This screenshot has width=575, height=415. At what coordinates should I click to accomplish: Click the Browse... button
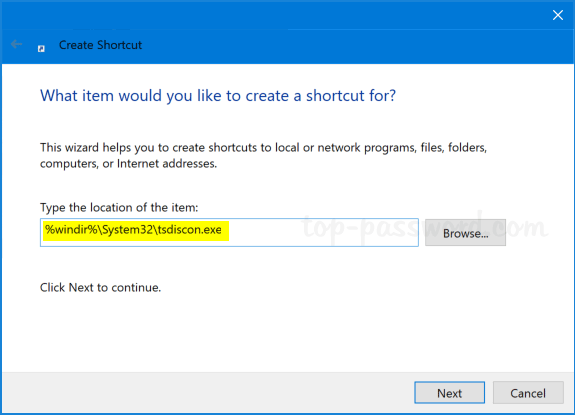[x=465, y=233]
